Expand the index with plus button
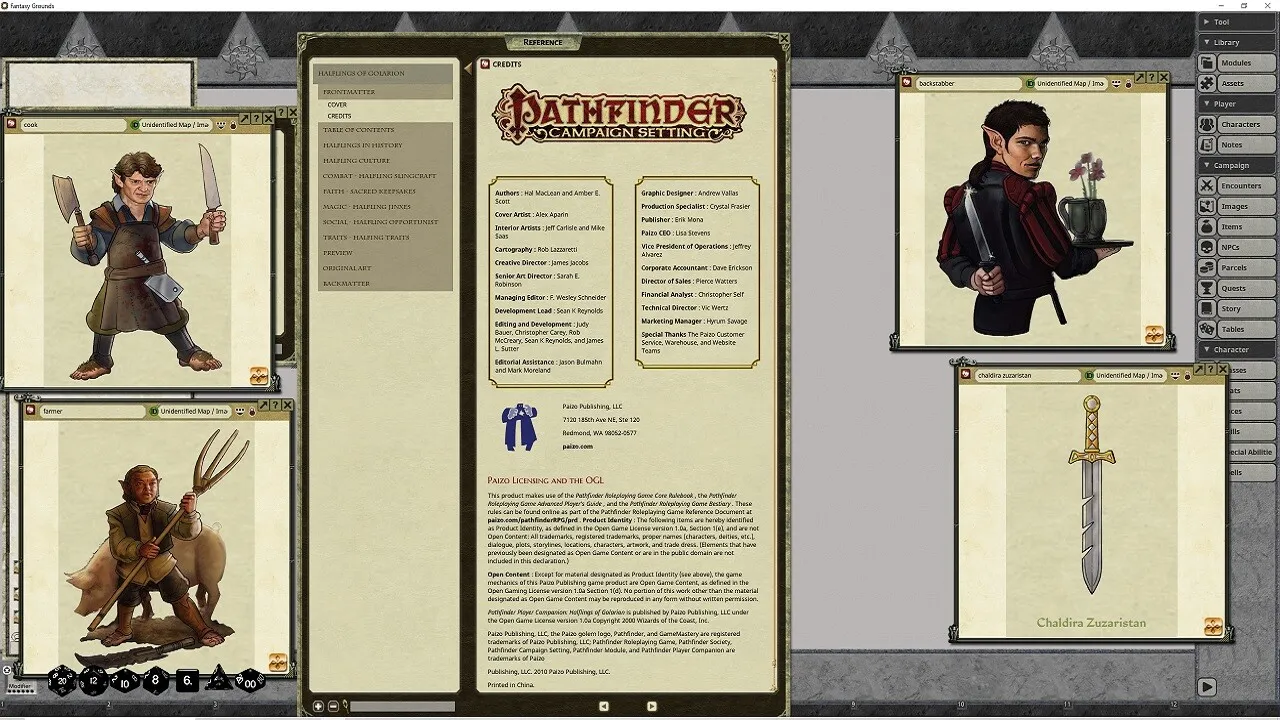 pyautogui.click(x=319, y=706)
